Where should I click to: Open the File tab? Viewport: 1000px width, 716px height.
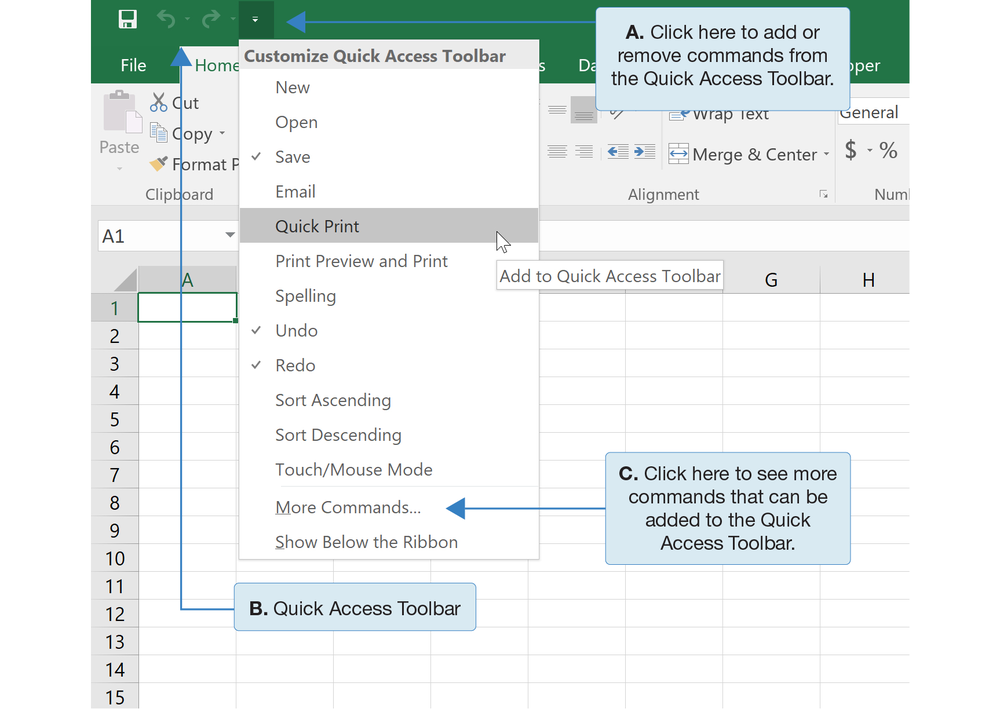click(133, 66)
